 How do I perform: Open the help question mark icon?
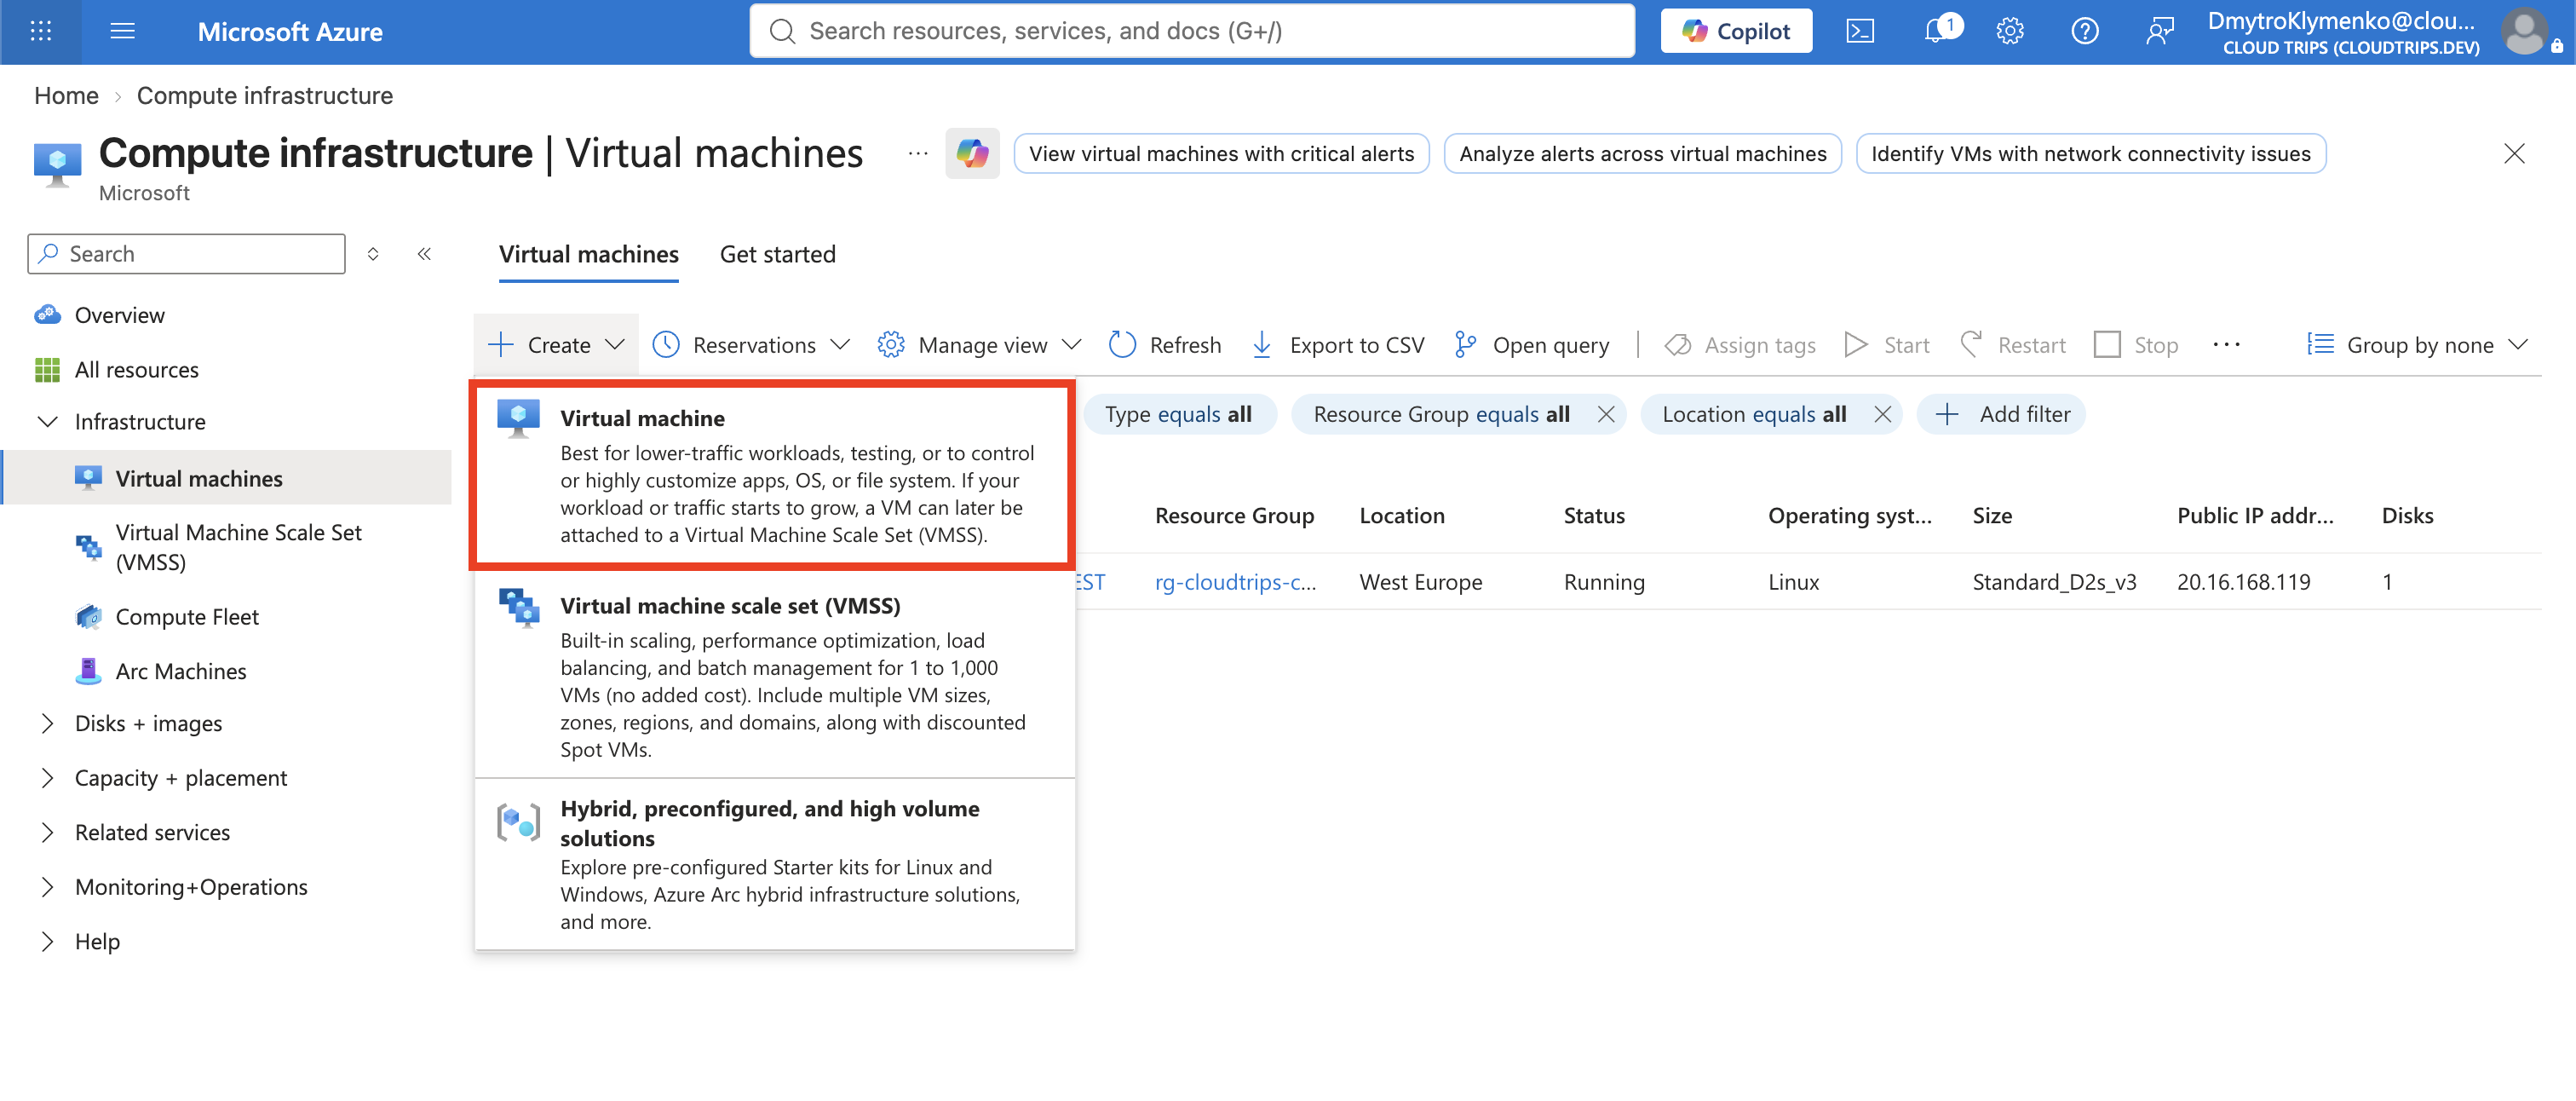pyautogui.click(x=2084, y=31)
